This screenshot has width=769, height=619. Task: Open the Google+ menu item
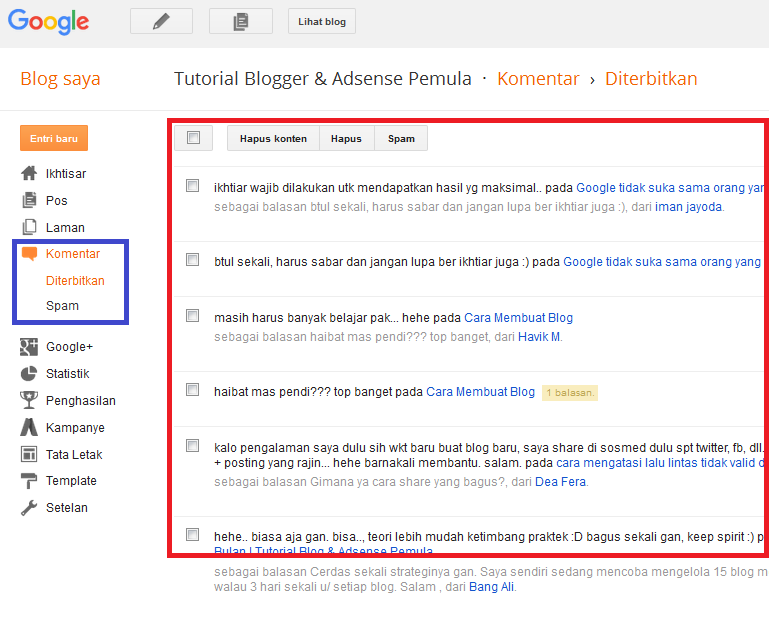tap(69, 347)
